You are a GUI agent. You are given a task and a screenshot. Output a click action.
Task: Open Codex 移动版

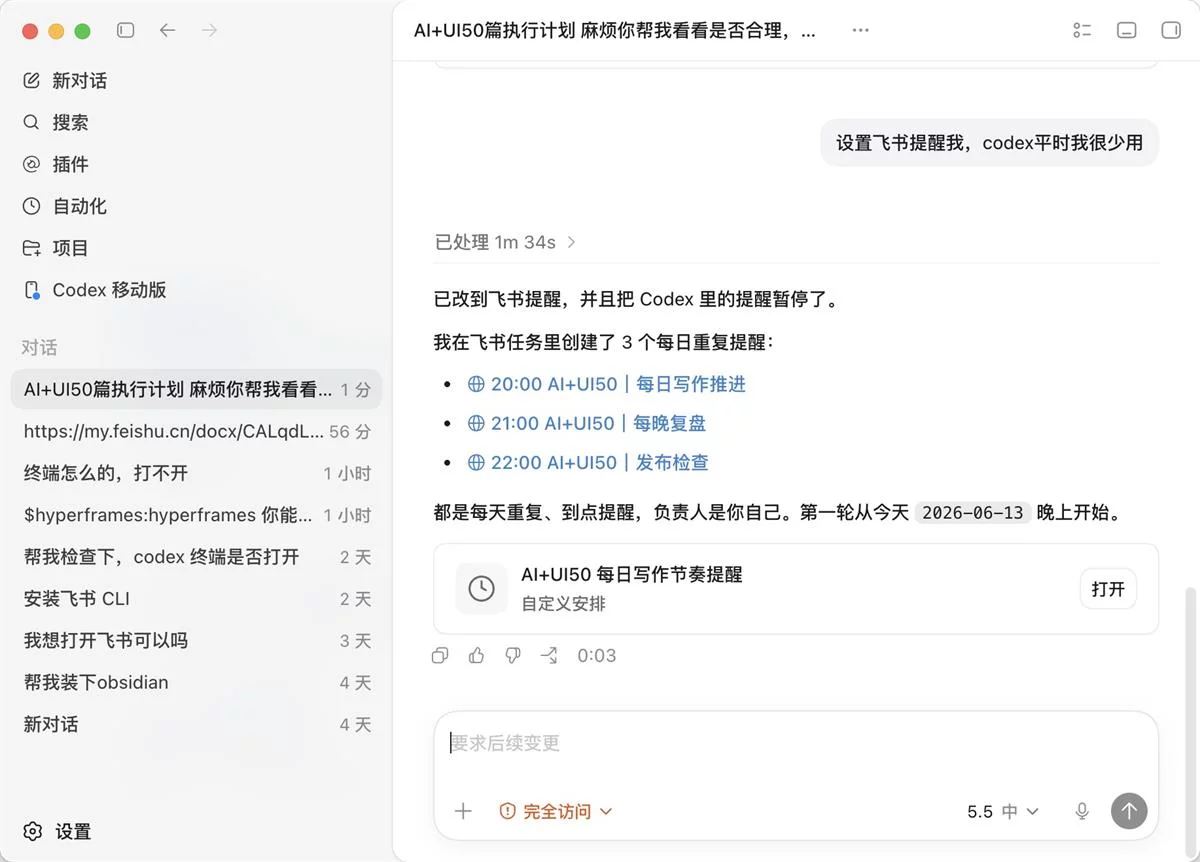pos(196,291)
